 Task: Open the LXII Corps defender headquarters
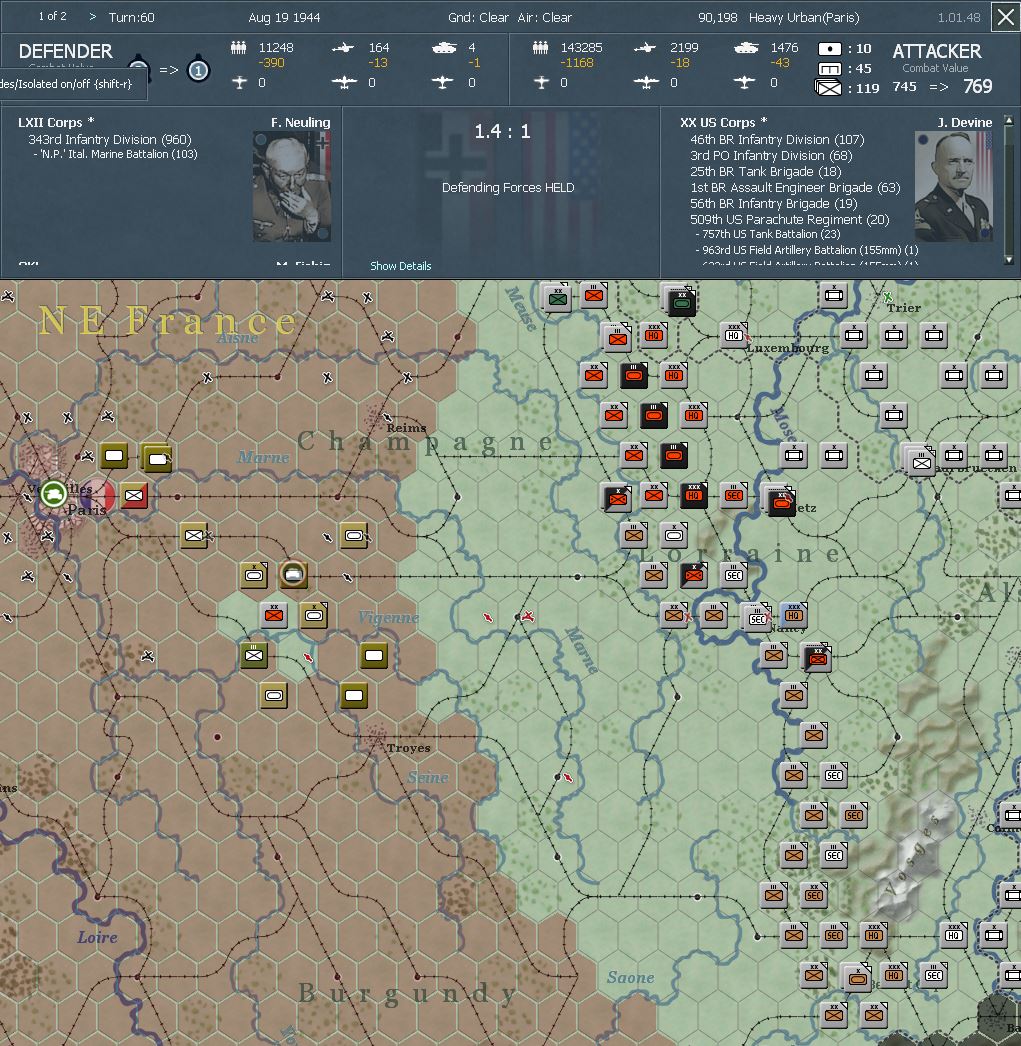tap(56, 122)
